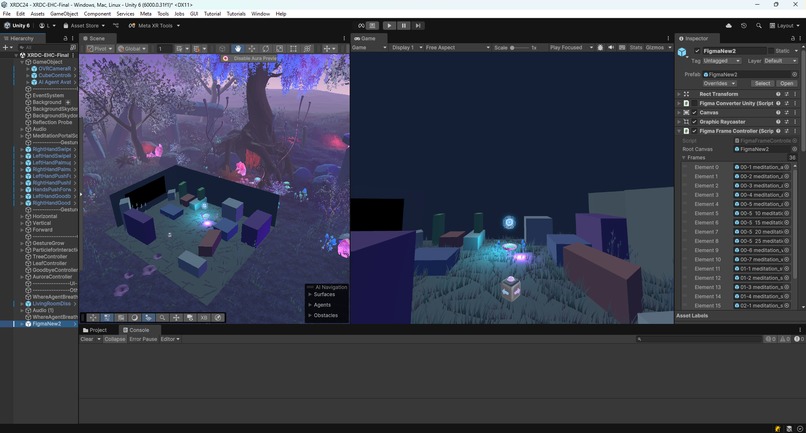This screenshot has height=433, width=806.
Task: Click the version control icon in top toolbar
Action: click(116, 25)
